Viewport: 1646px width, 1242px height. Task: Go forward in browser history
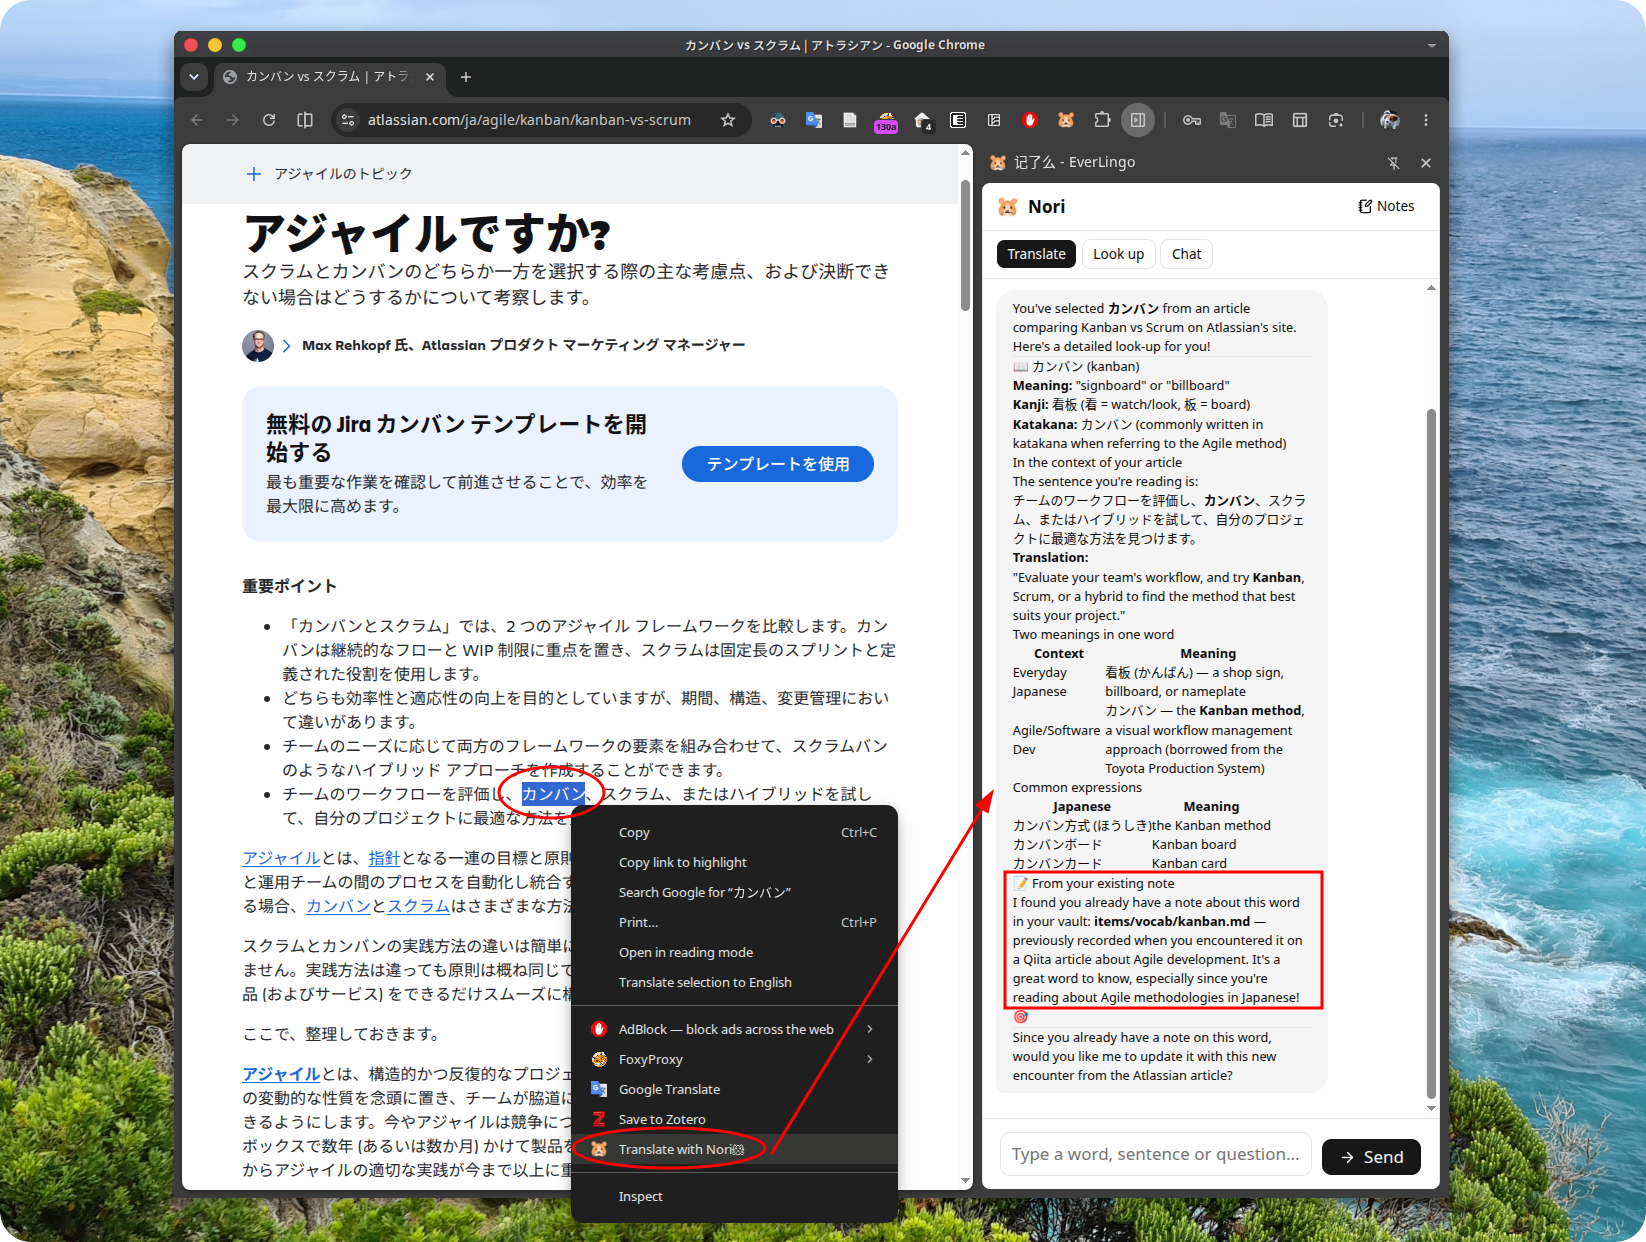[233, 120]
